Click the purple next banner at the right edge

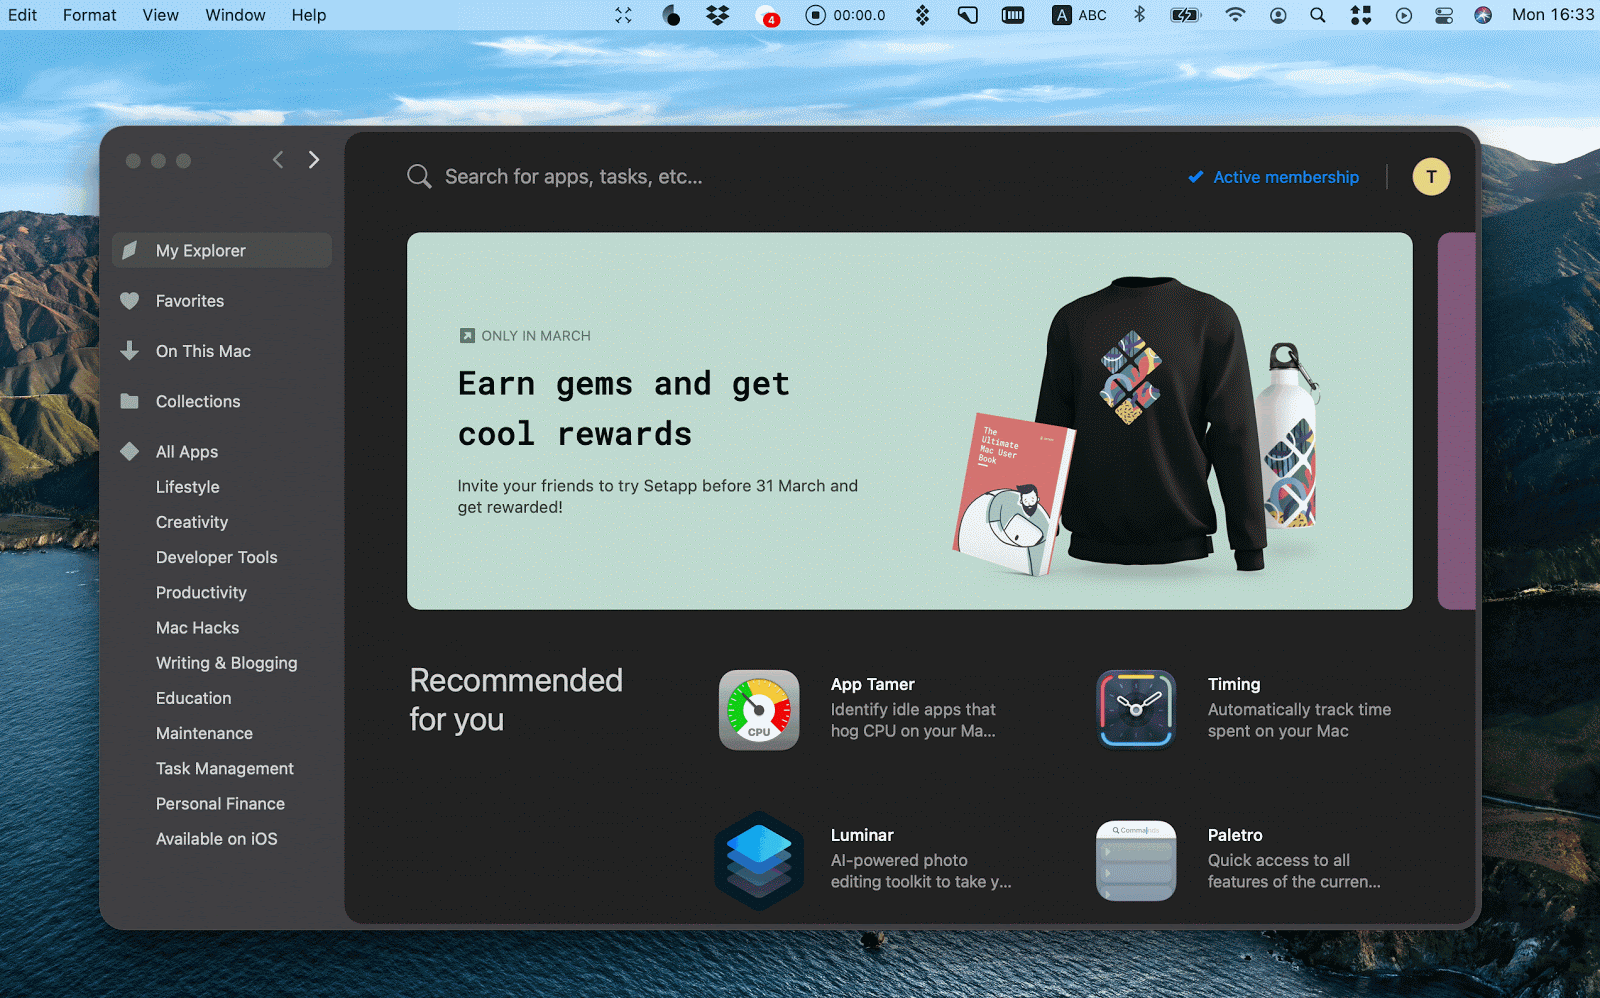(1457, 421)
